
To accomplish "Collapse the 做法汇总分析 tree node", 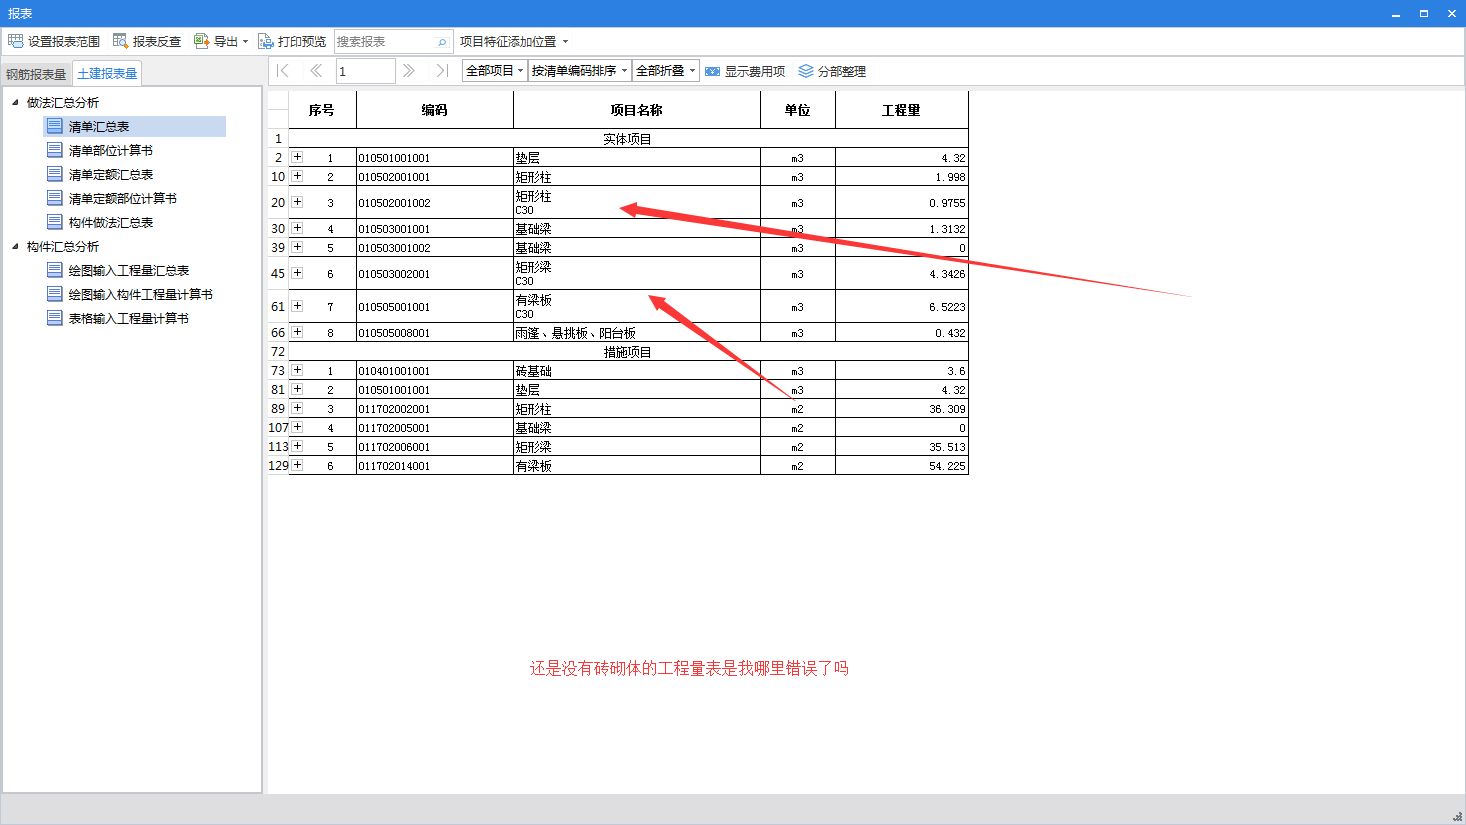I will (15, 102).
